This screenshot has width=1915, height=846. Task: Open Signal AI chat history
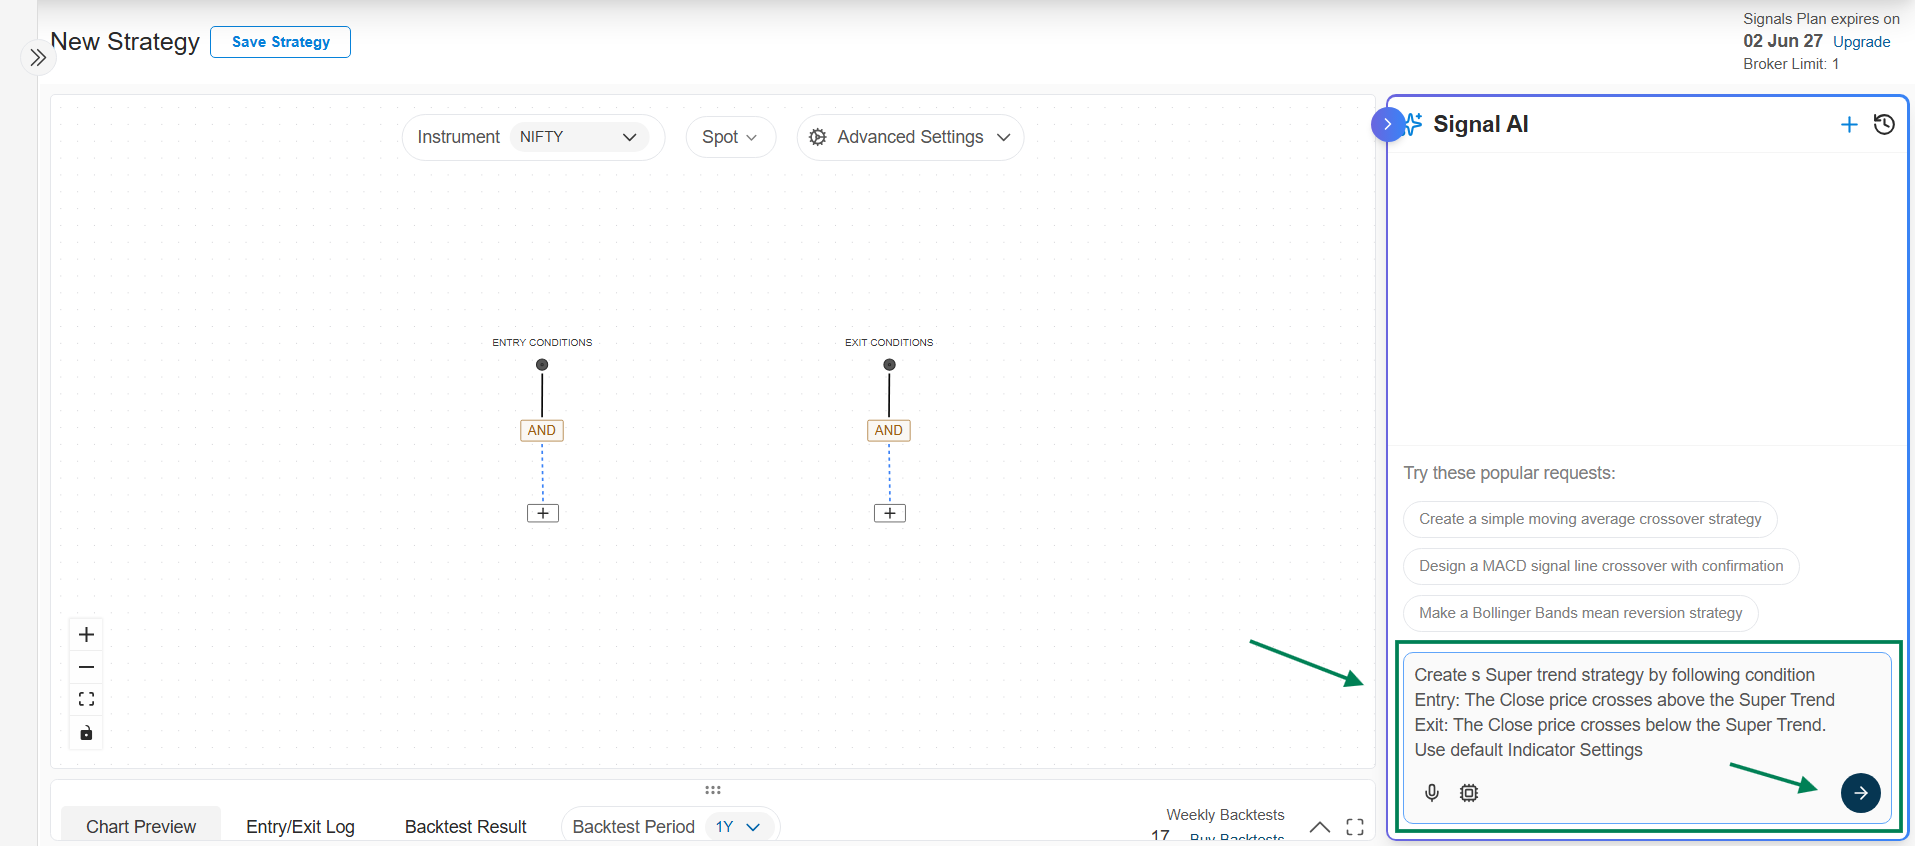pos(1884,124)
